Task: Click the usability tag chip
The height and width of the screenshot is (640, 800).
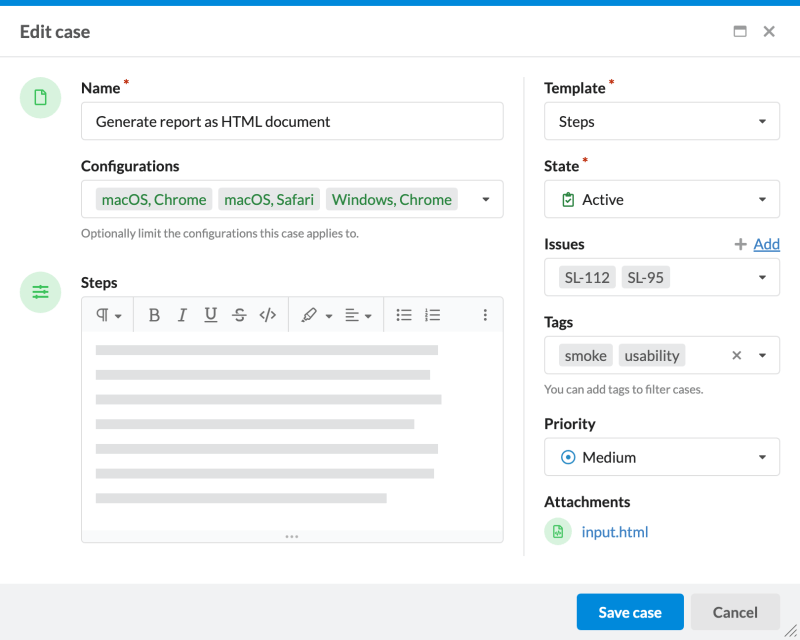Action: pos(652,355)
